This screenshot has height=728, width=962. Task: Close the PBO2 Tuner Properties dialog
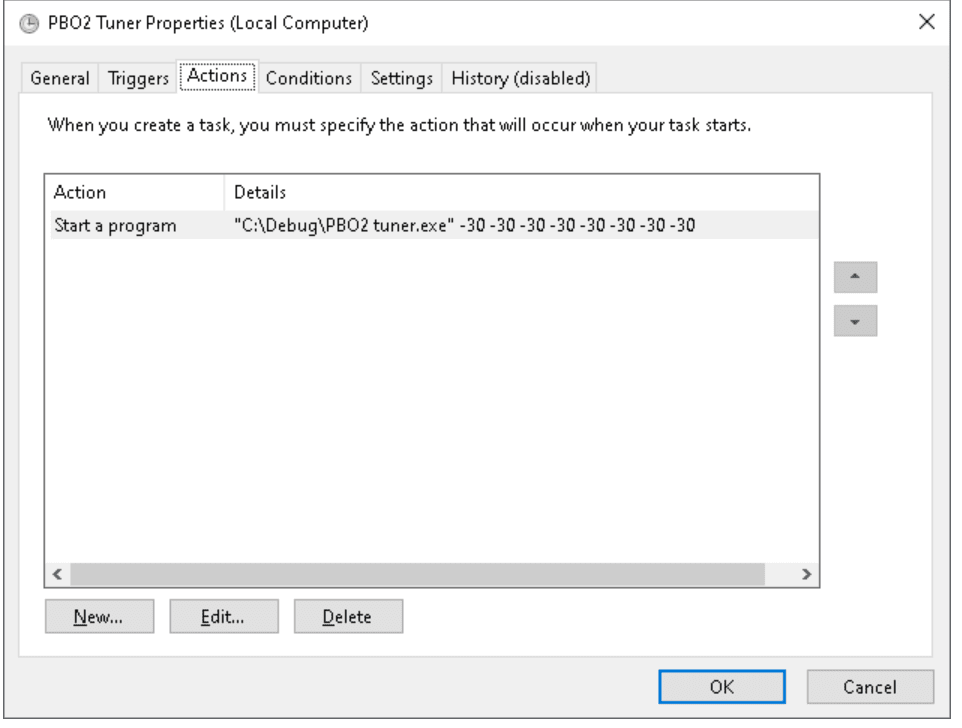[926, 23]
